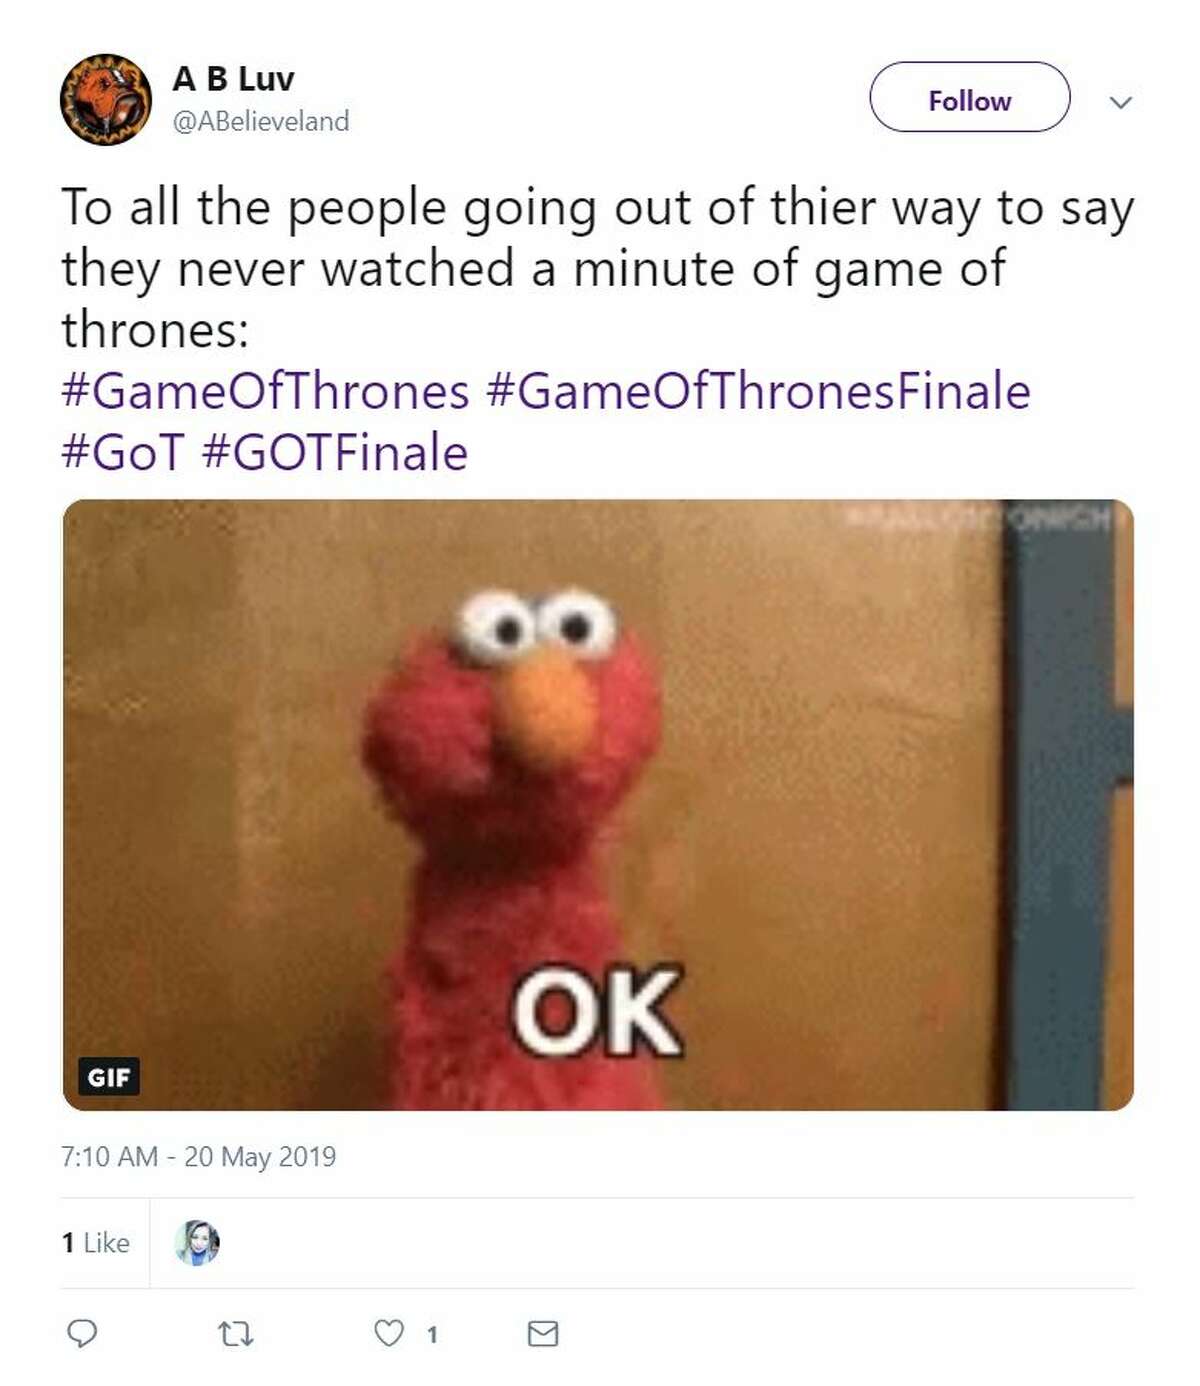Play the Elmo OK GIF
The image size is (1200, 1386).
tap(598, 805)
